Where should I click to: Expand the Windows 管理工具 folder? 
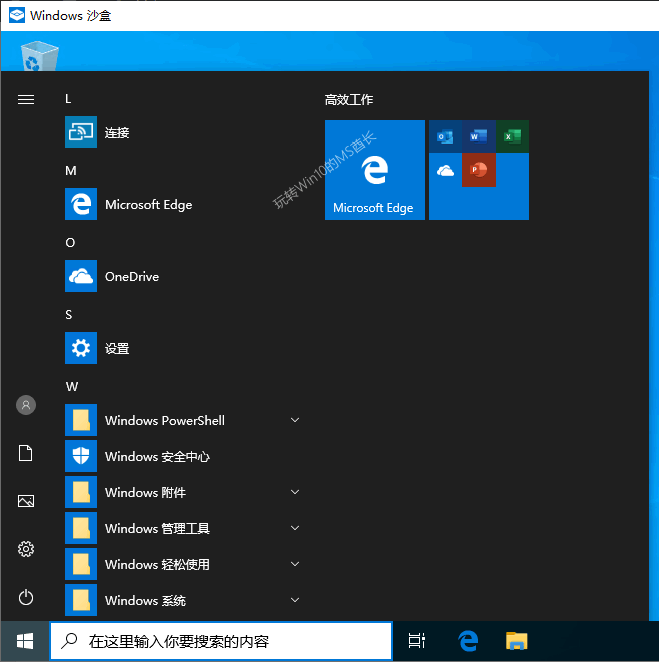pyautogui.click(x=295, y=528)
